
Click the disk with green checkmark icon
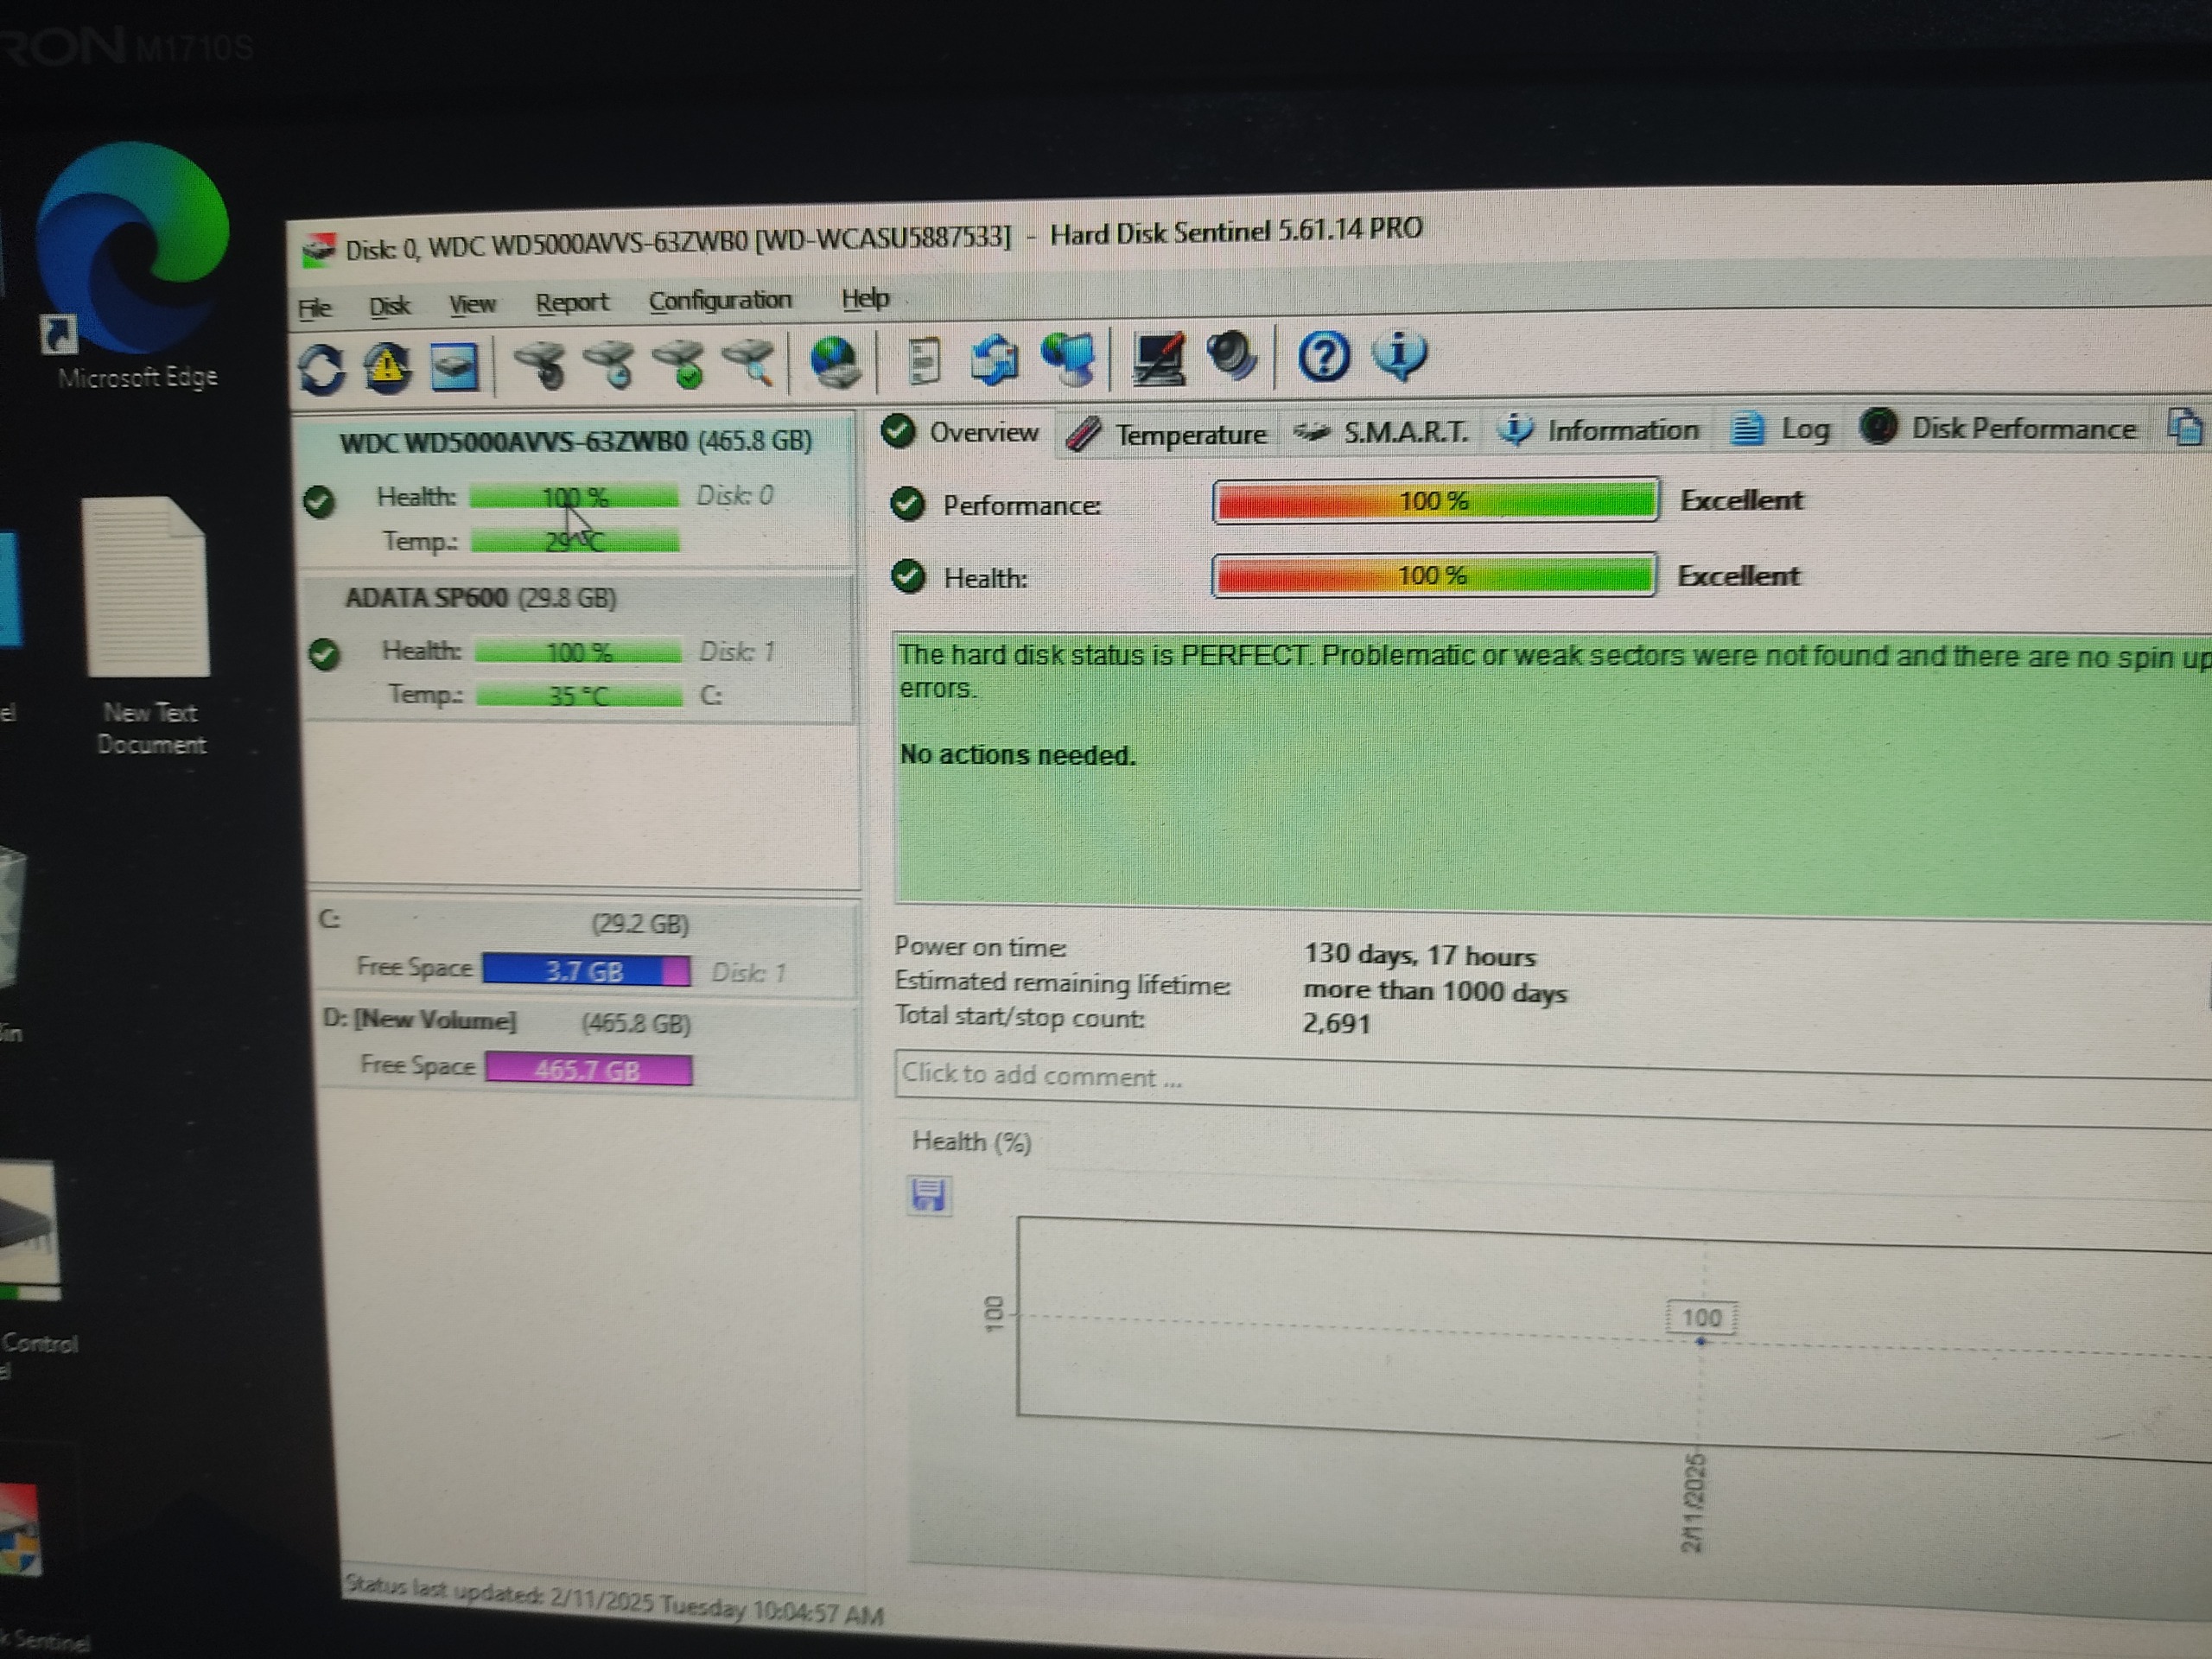679,362
